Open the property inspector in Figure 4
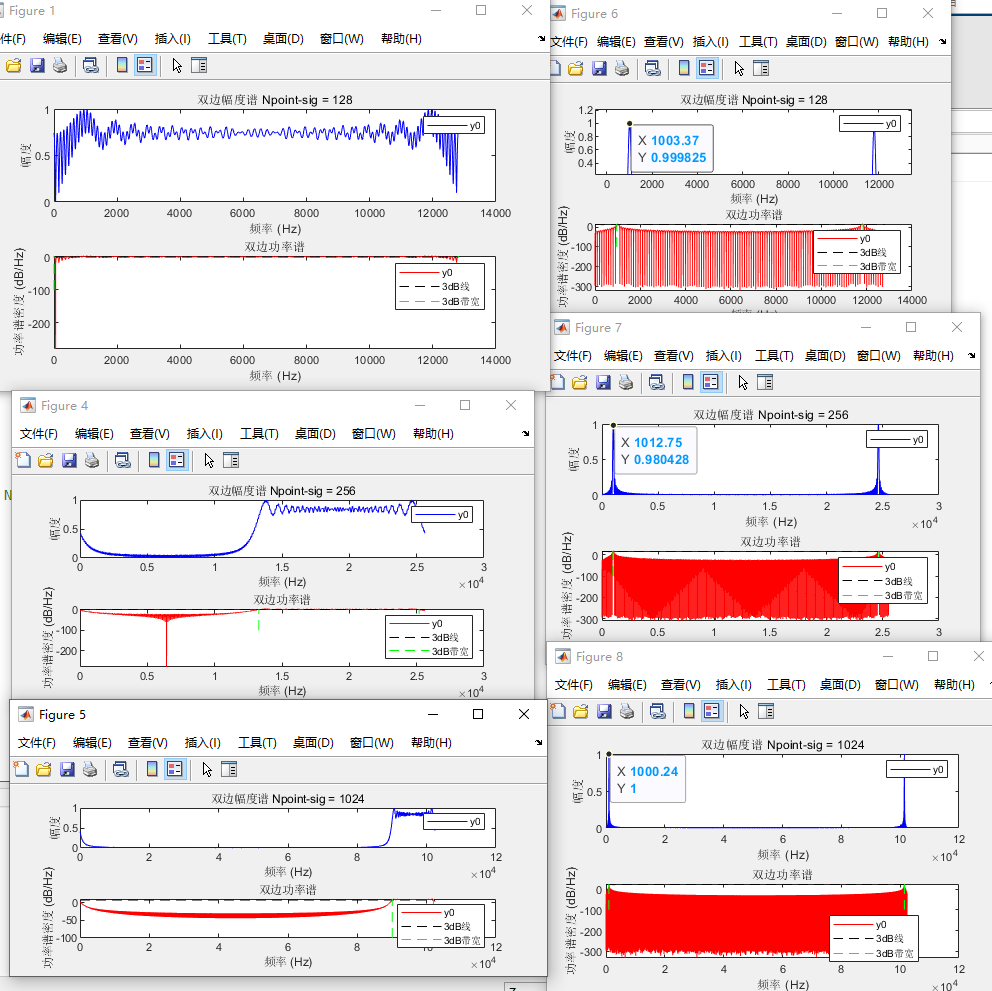 [231, 460]
